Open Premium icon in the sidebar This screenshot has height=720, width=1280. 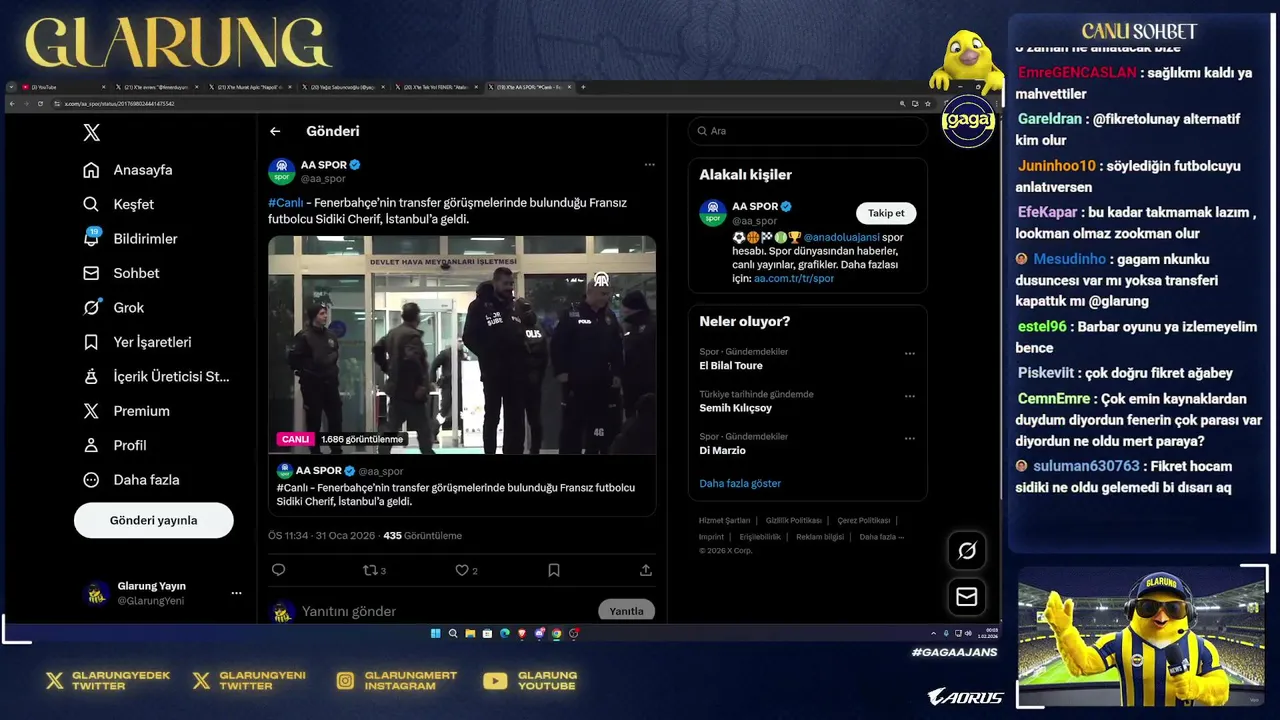[91, 411]
